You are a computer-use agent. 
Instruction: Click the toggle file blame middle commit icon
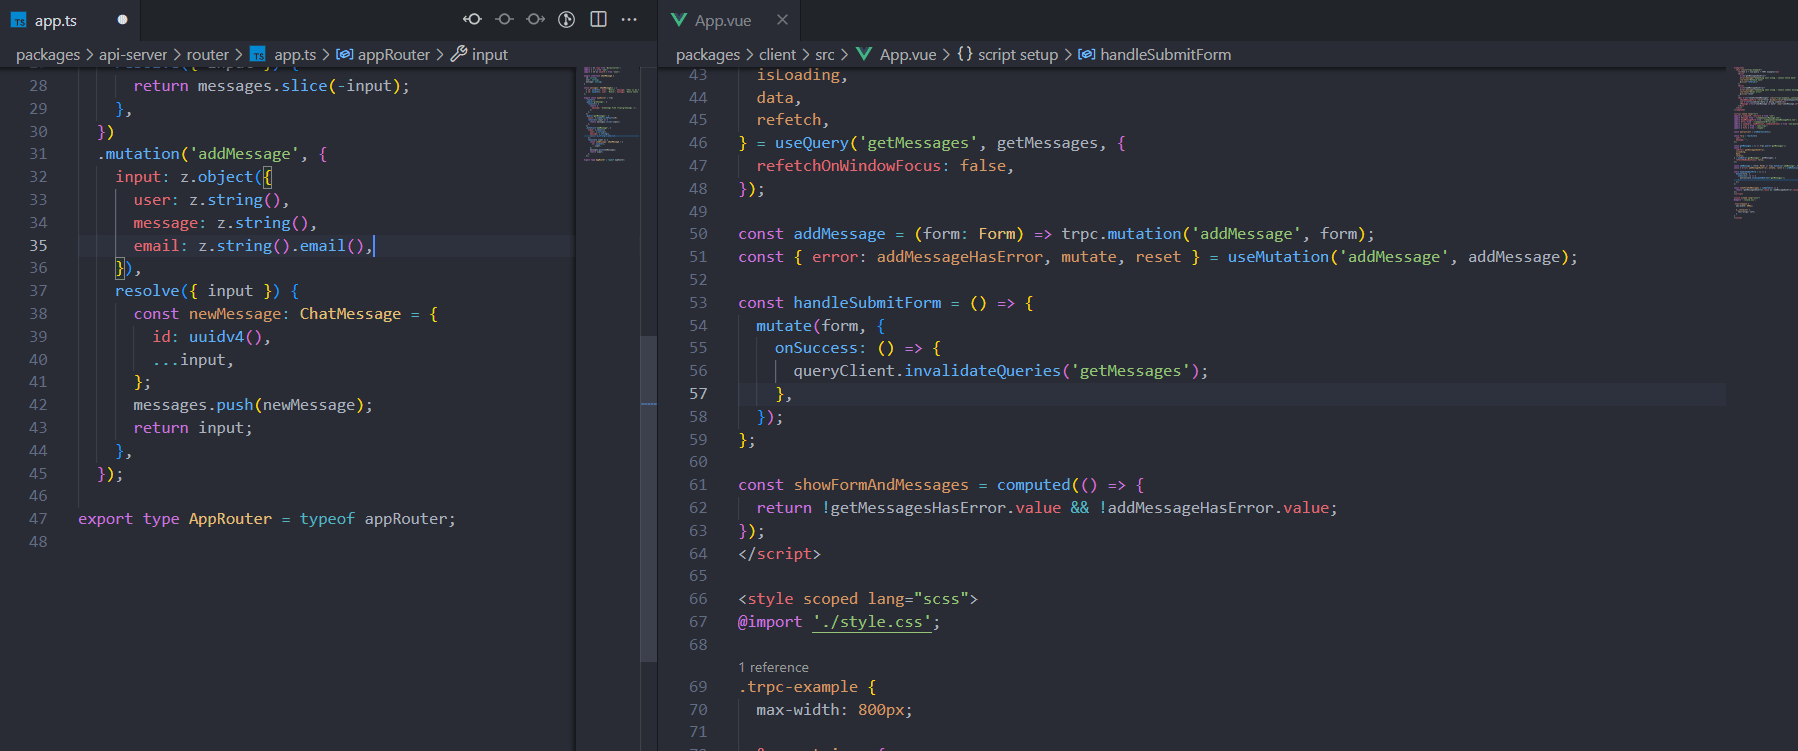pyautogui.click(x=504, y=19)
